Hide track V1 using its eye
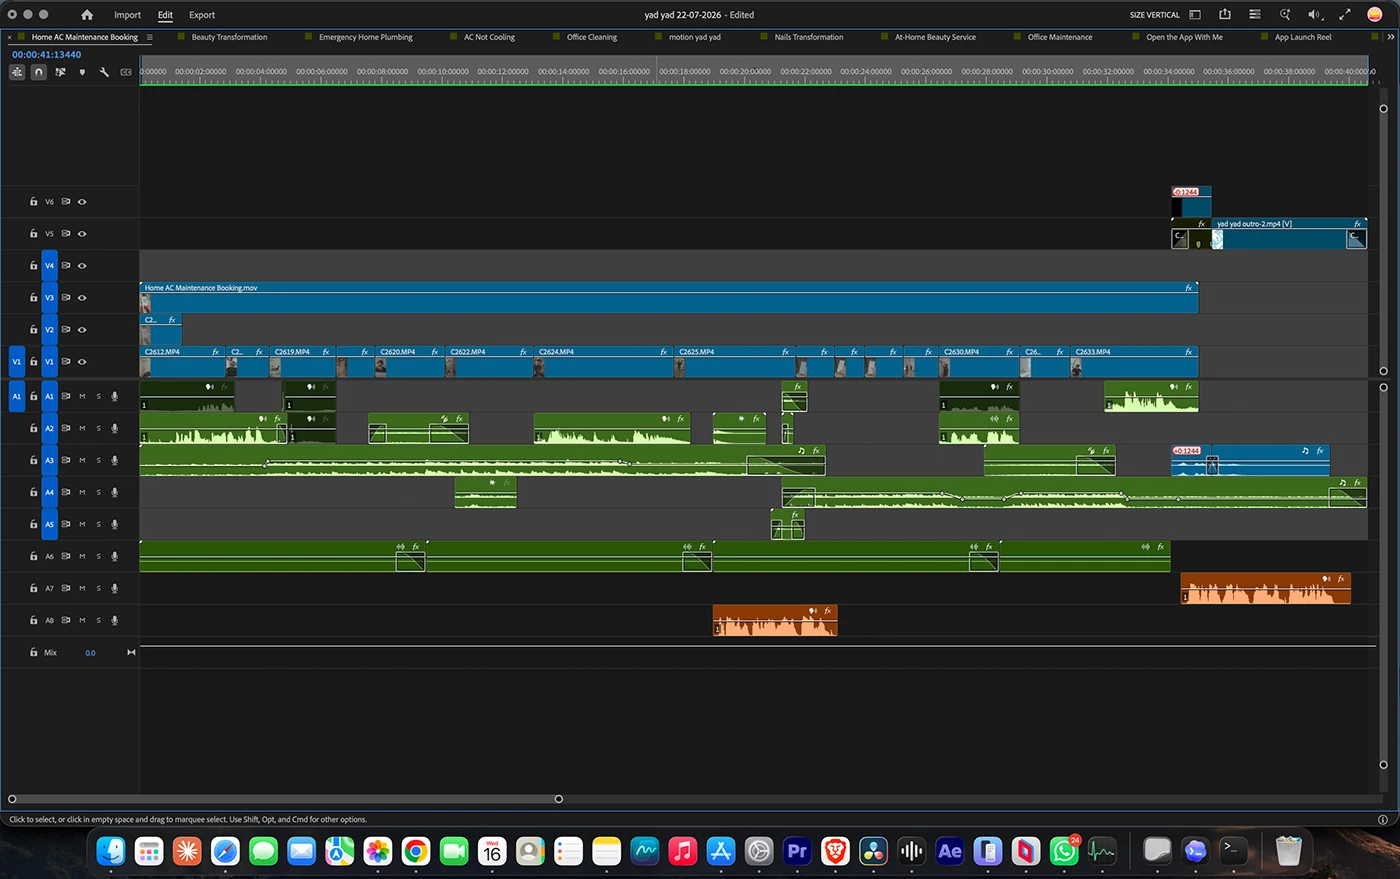 click(x=82, y=362)
